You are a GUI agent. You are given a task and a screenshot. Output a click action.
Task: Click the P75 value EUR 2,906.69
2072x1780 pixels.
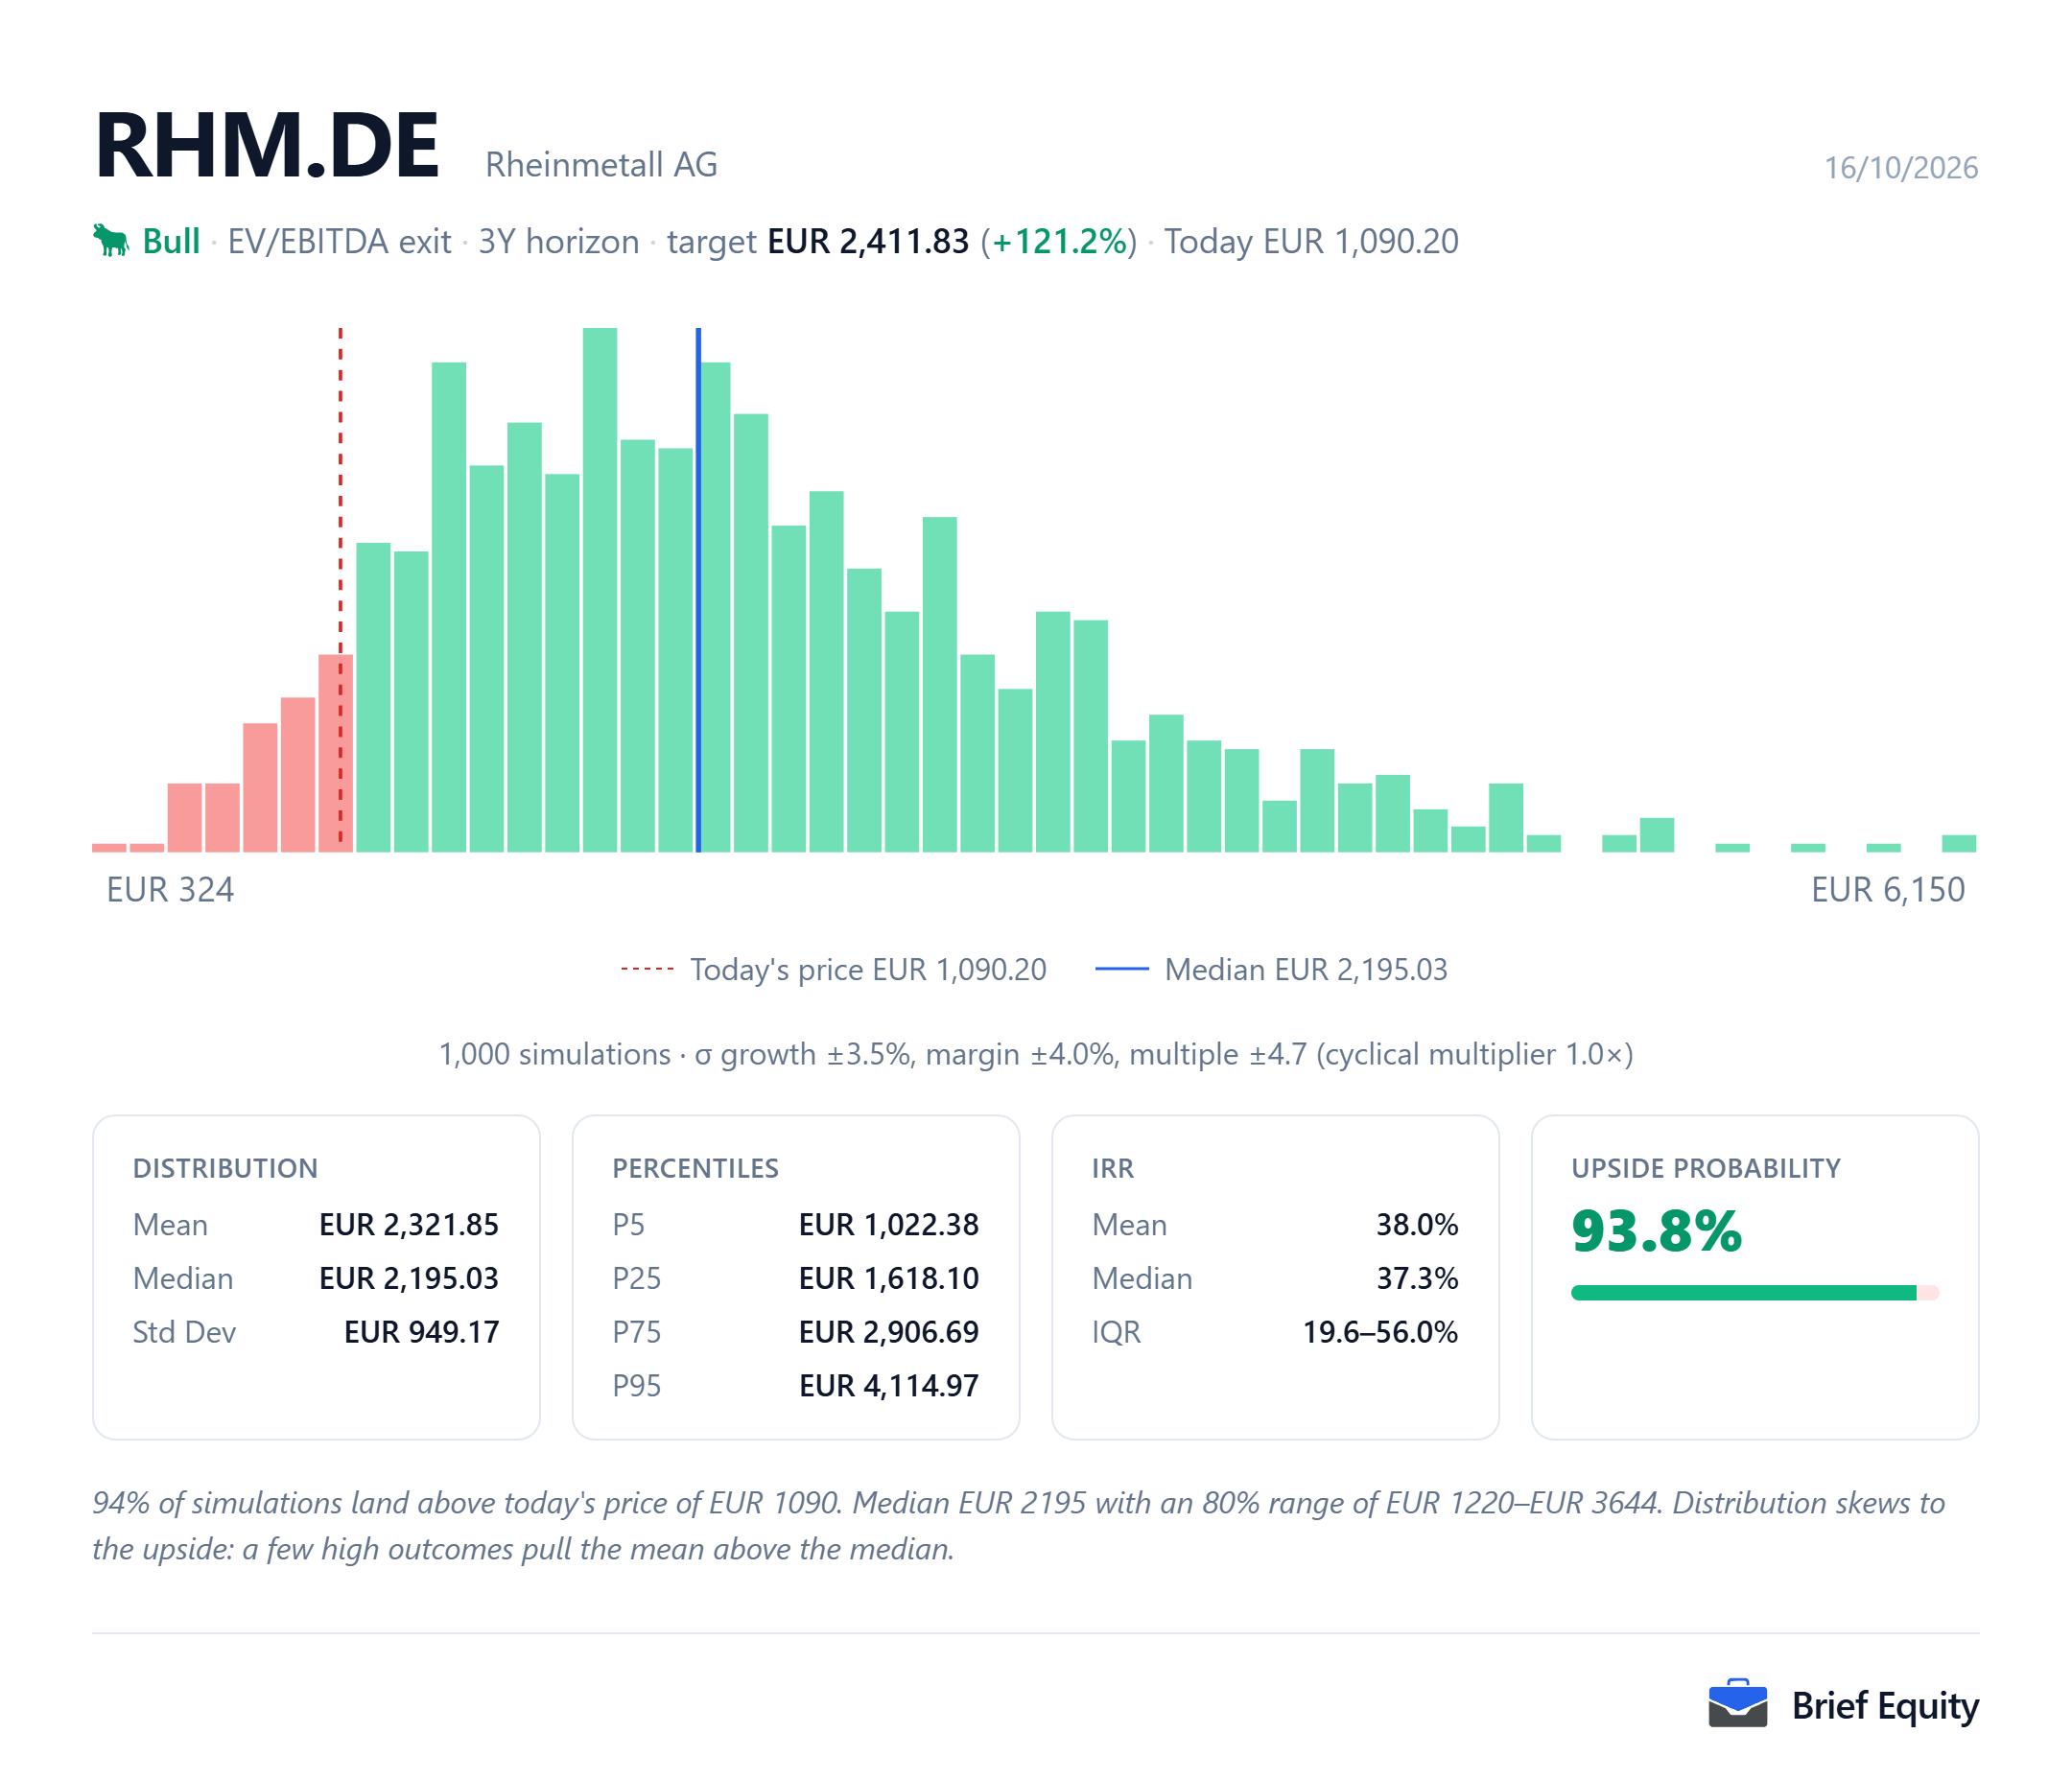tap(889, 1333)
